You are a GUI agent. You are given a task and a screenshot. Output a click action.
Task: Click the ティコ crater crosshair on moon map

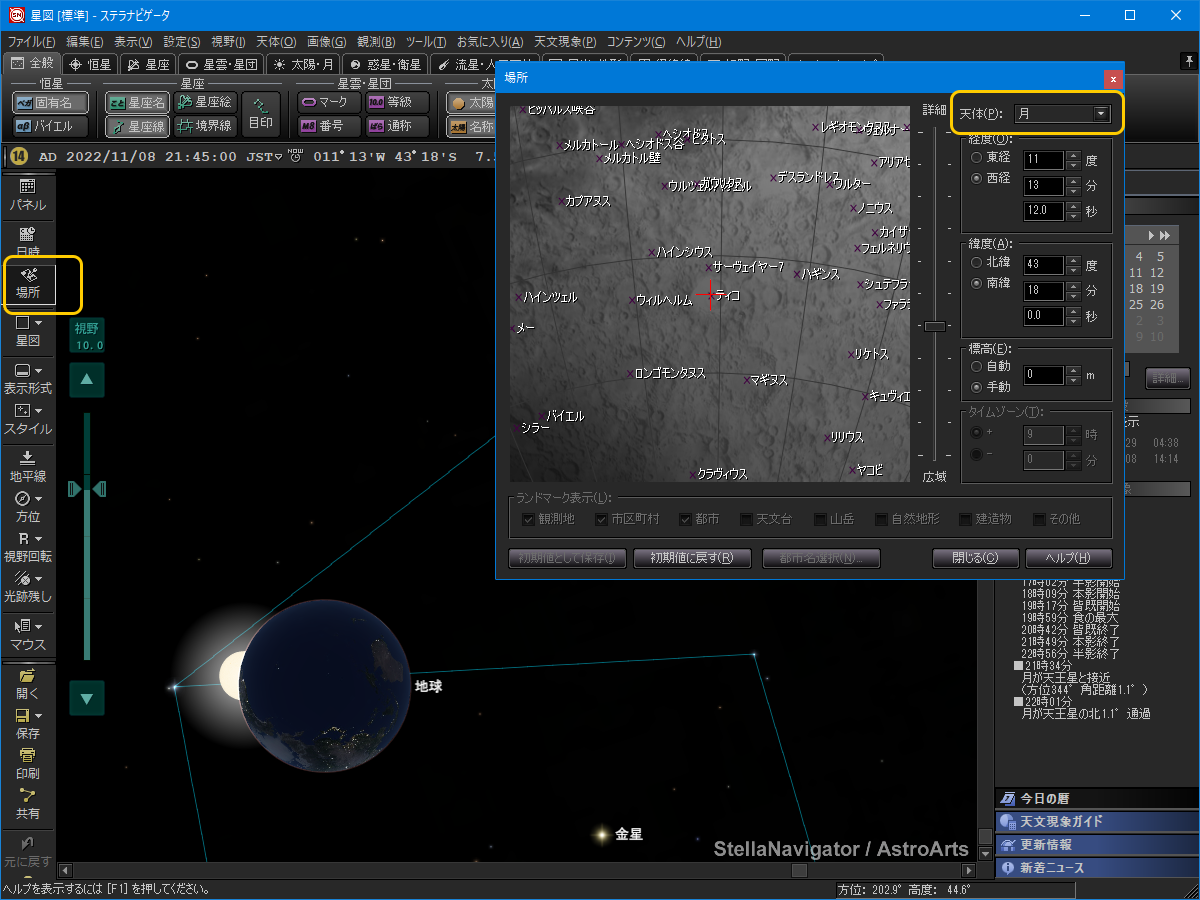[710, 295]
